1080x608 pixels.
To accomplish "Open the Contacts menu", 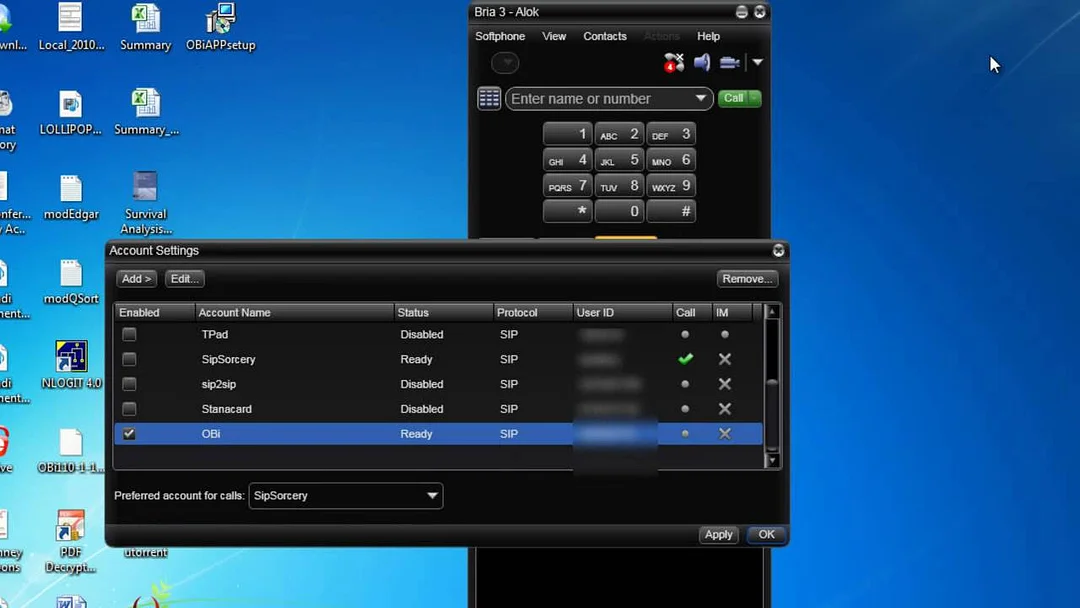I will 605,36.
